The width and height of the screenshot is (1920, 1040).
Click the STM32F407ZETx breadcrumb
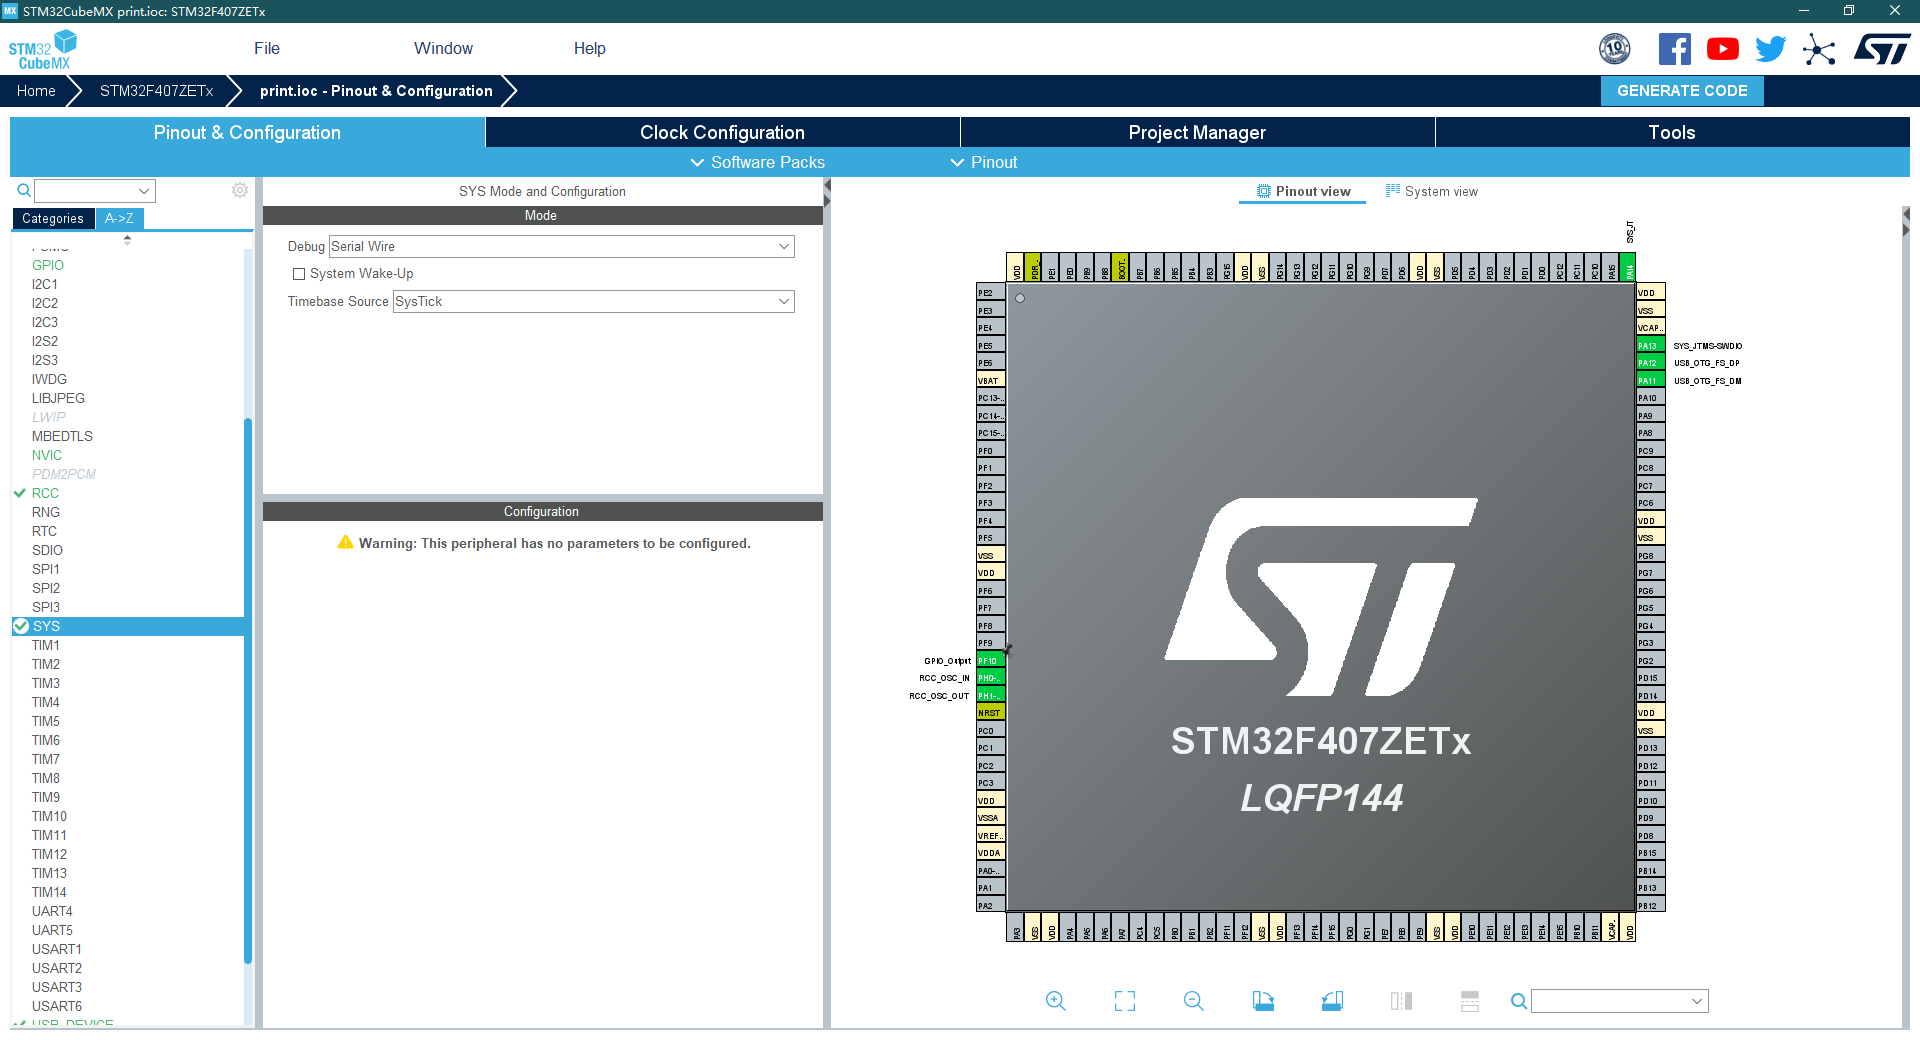point(156,90)
